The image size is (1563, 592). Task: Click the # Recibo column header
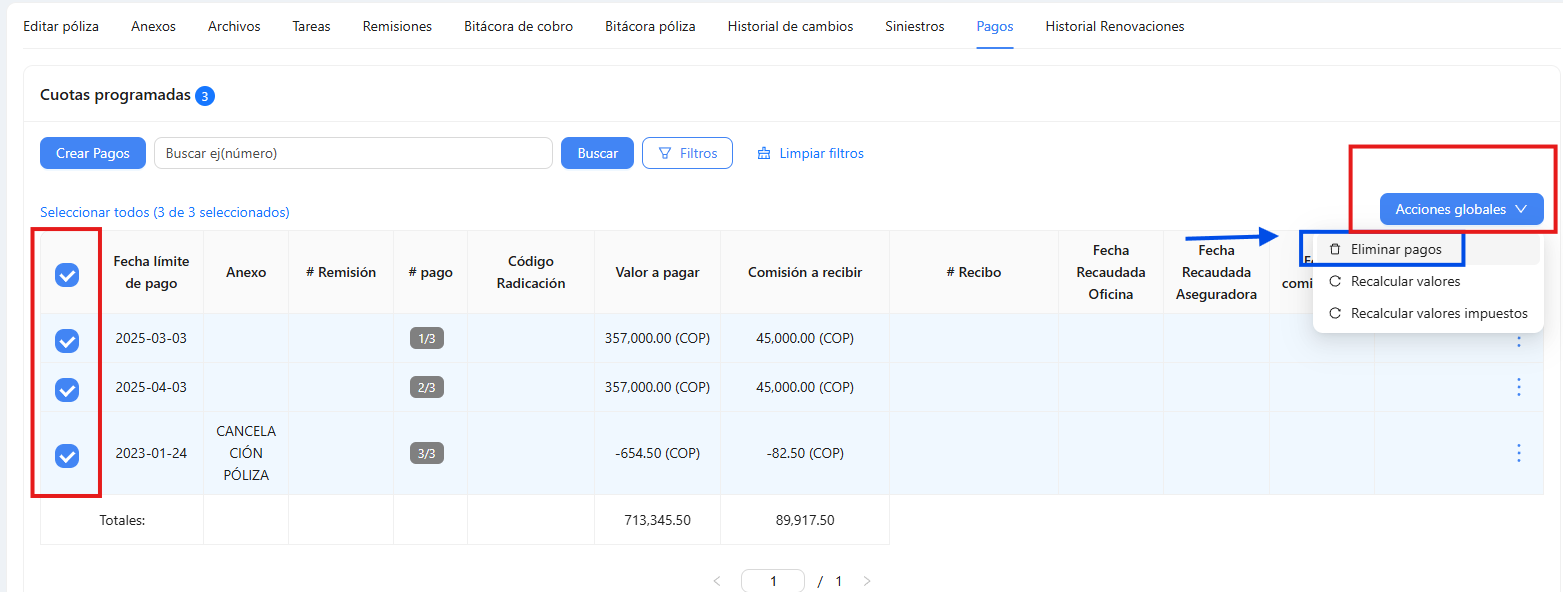click(974, 272)
